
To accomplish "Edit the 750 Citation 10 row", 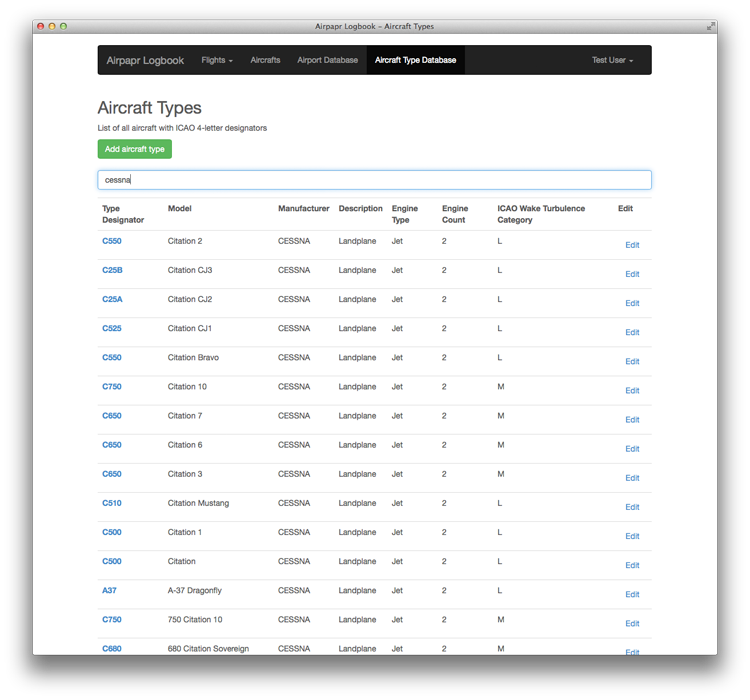I will point(632,624).
